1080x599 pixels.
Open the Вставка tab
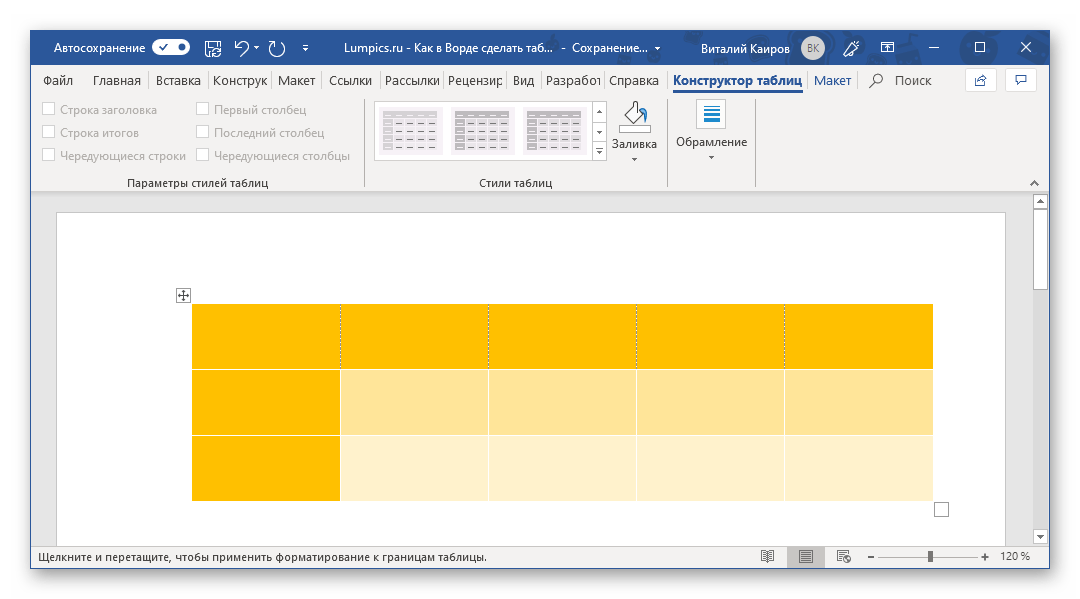pos(179,80)
